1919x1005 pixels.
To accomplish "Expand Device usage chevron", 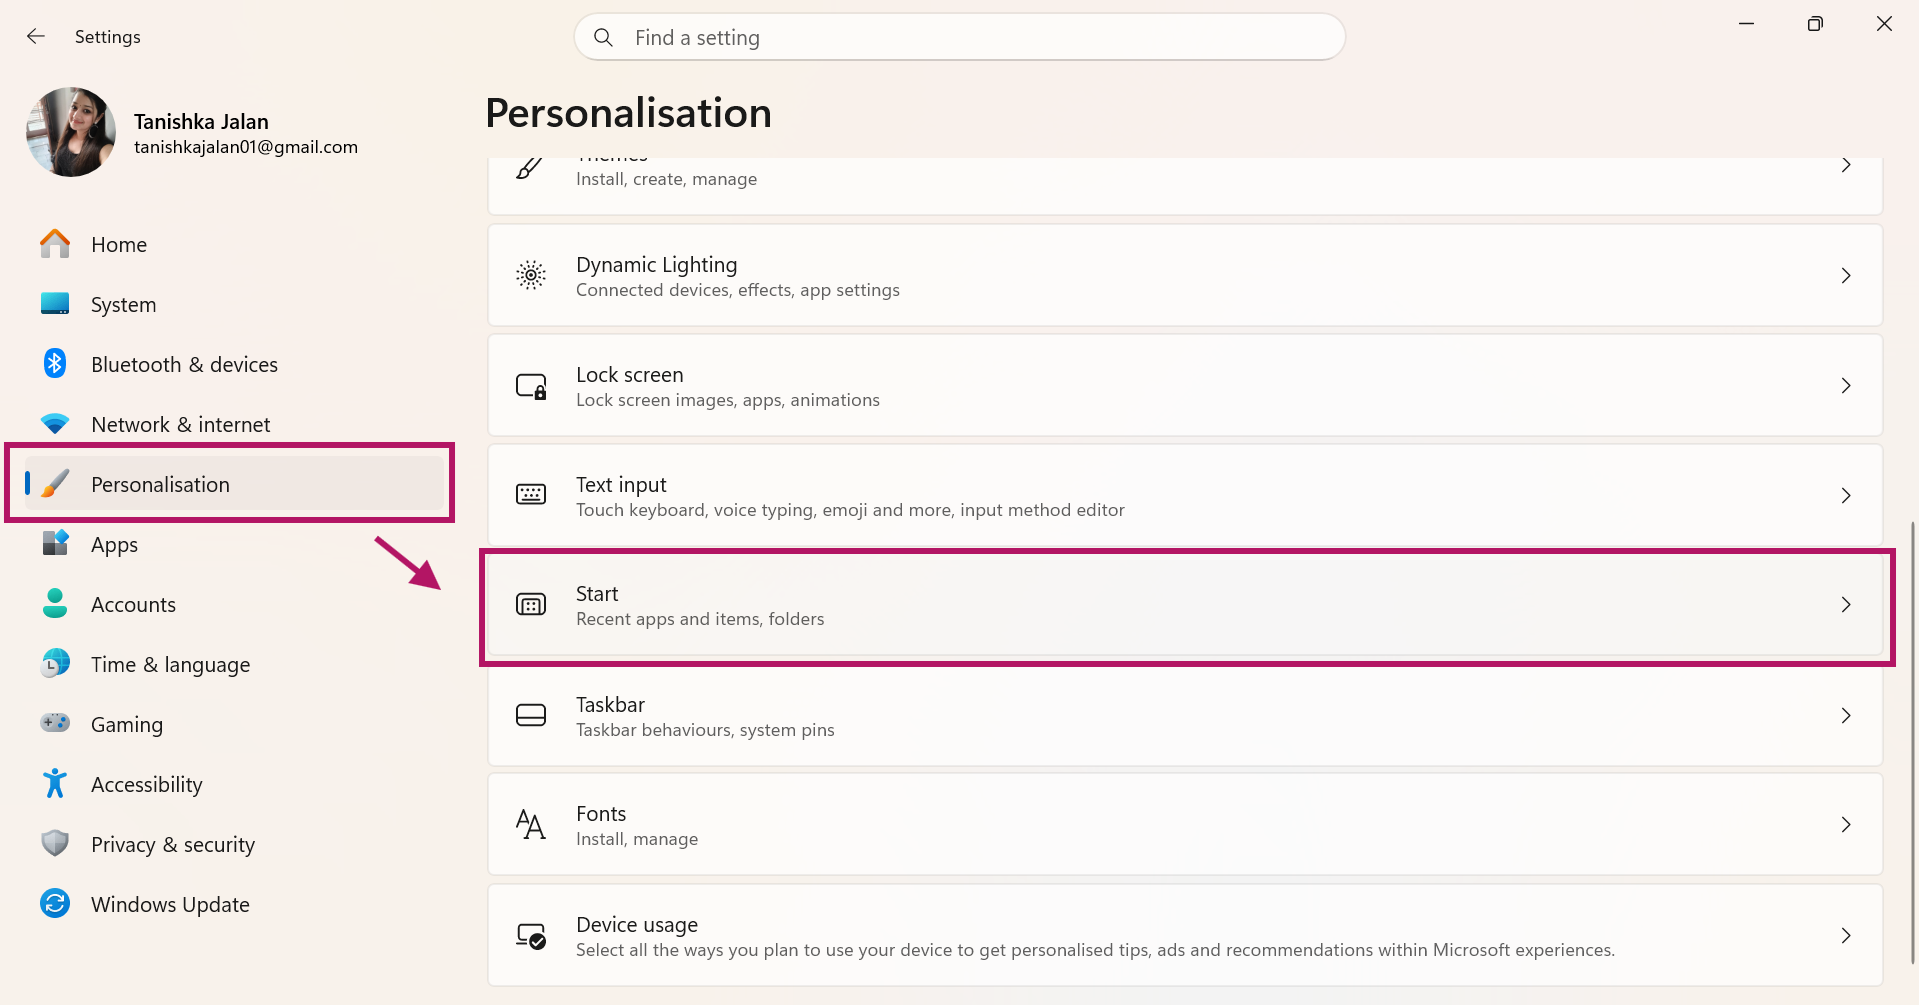I will pos(1846,935).
